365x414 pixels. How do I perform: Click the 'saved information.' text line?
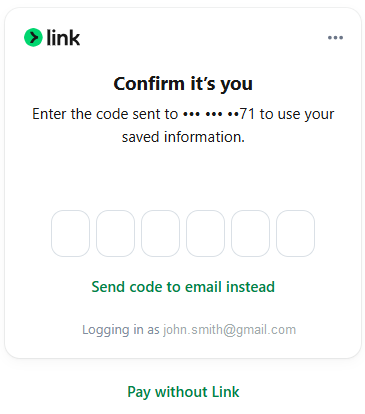coord(183,137)
